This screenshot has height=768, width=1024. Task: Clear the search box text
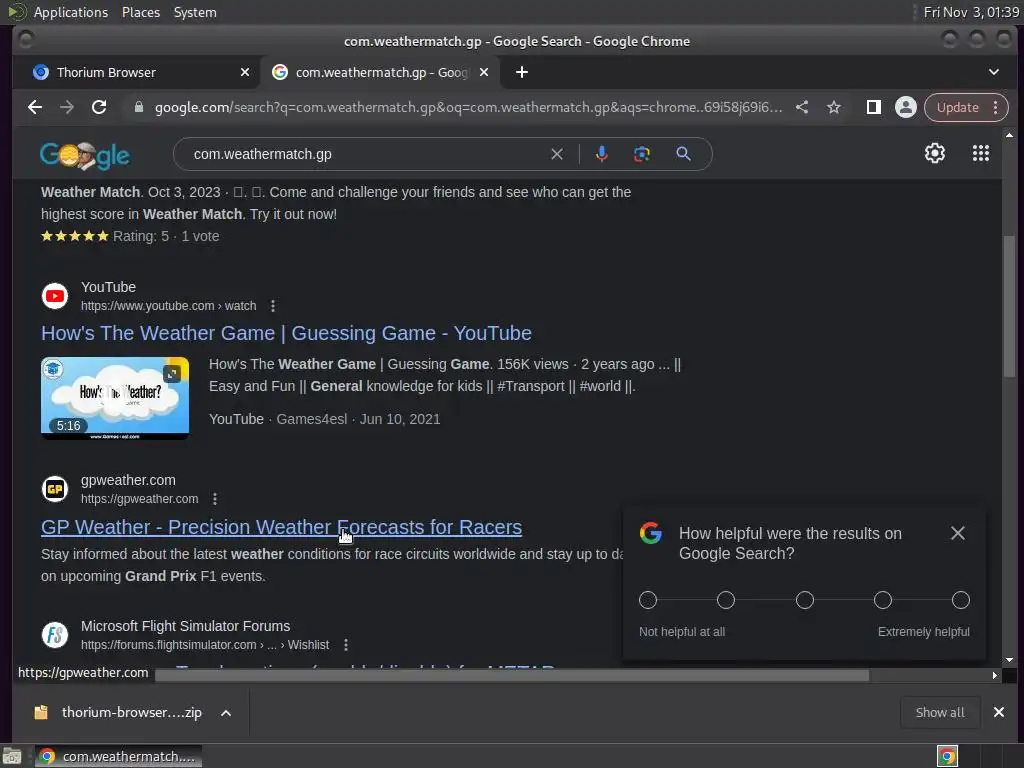coord(556,154)
